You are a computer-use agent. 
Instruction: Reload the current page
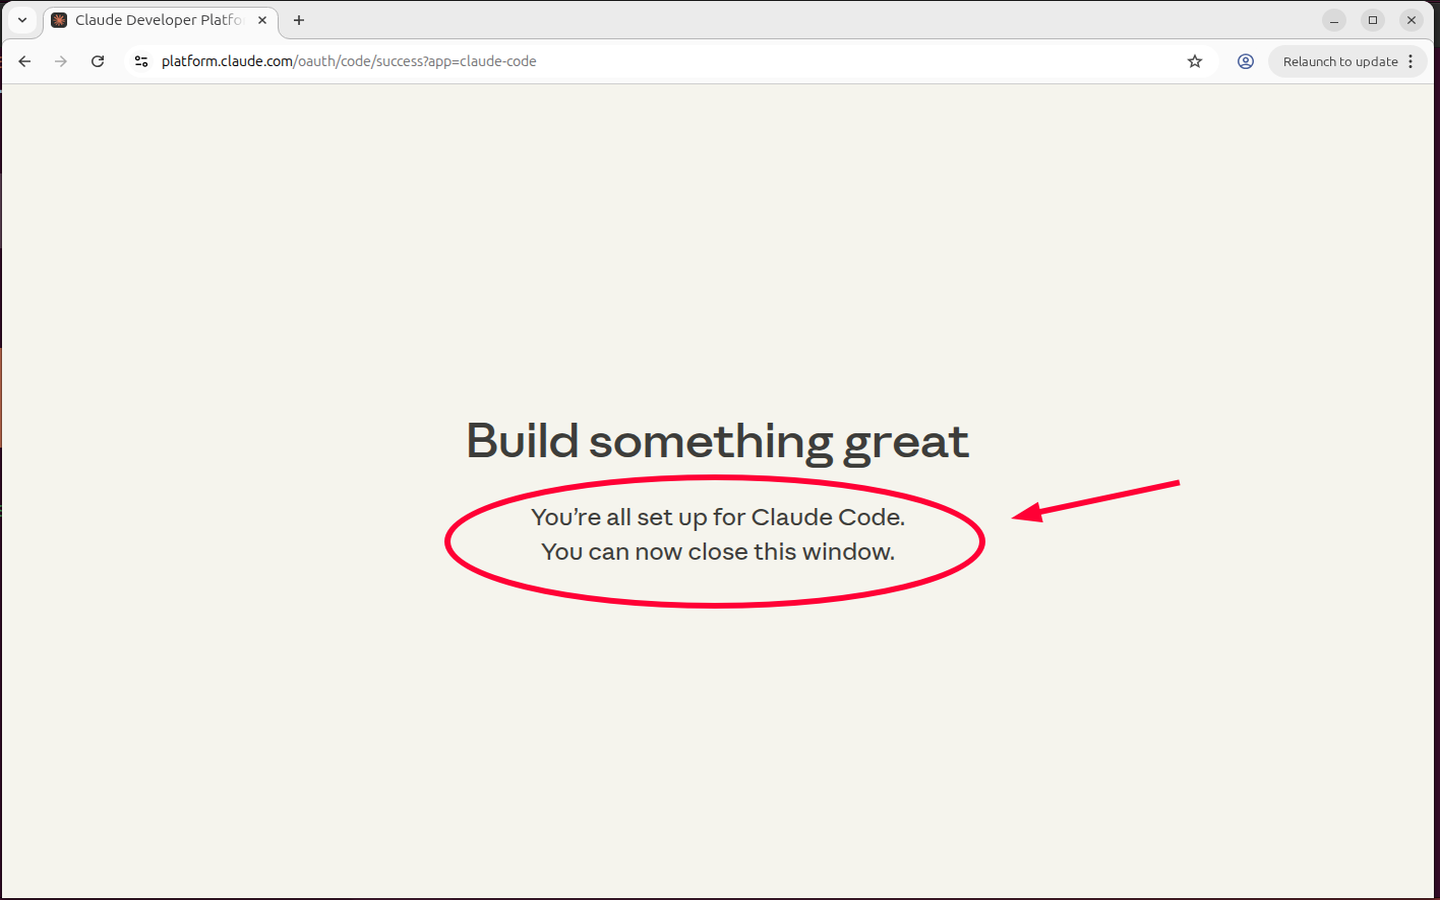coord(98,61)
